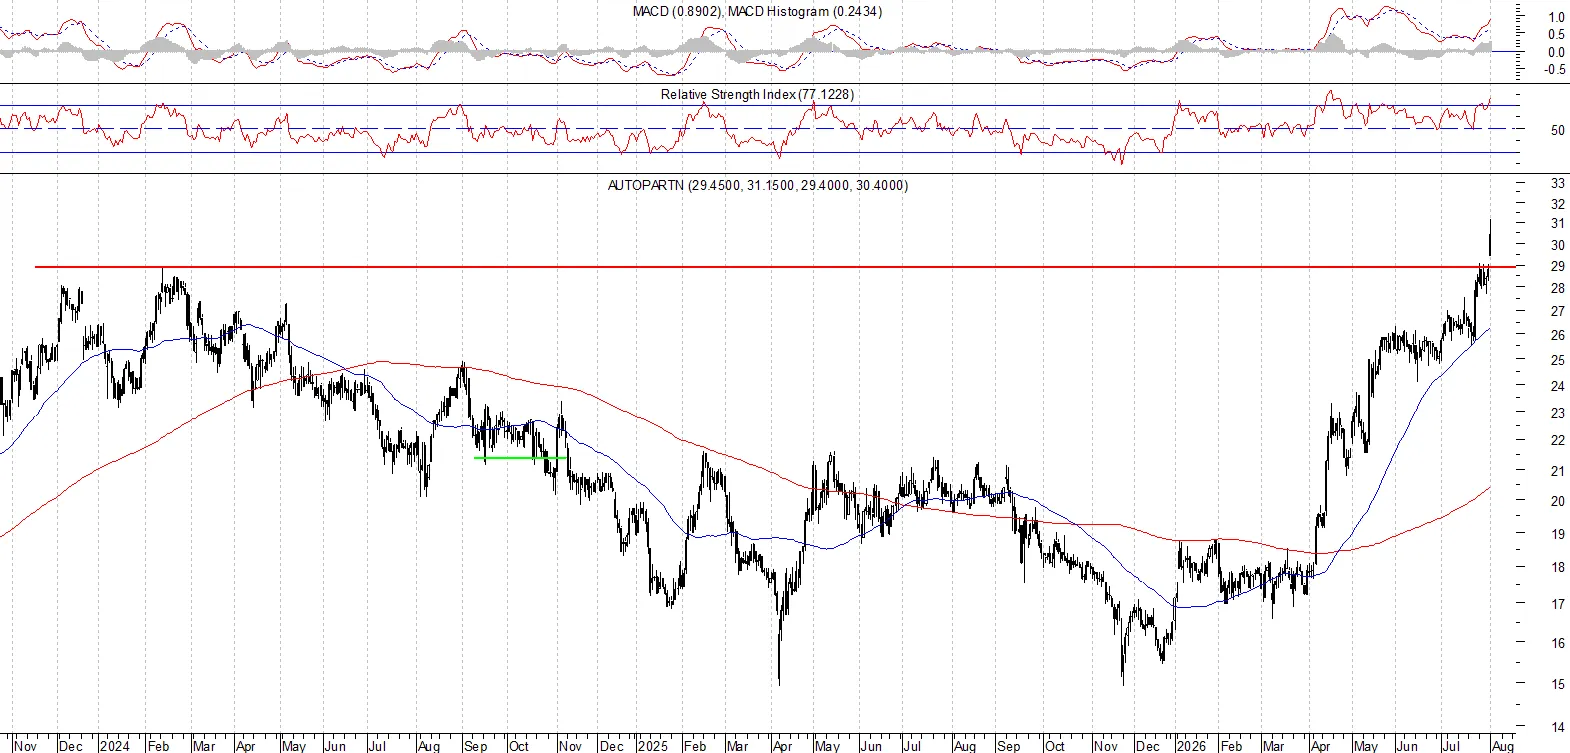
Task: Click the AUTOPARTN price panel title
Action: coord(758,185)
